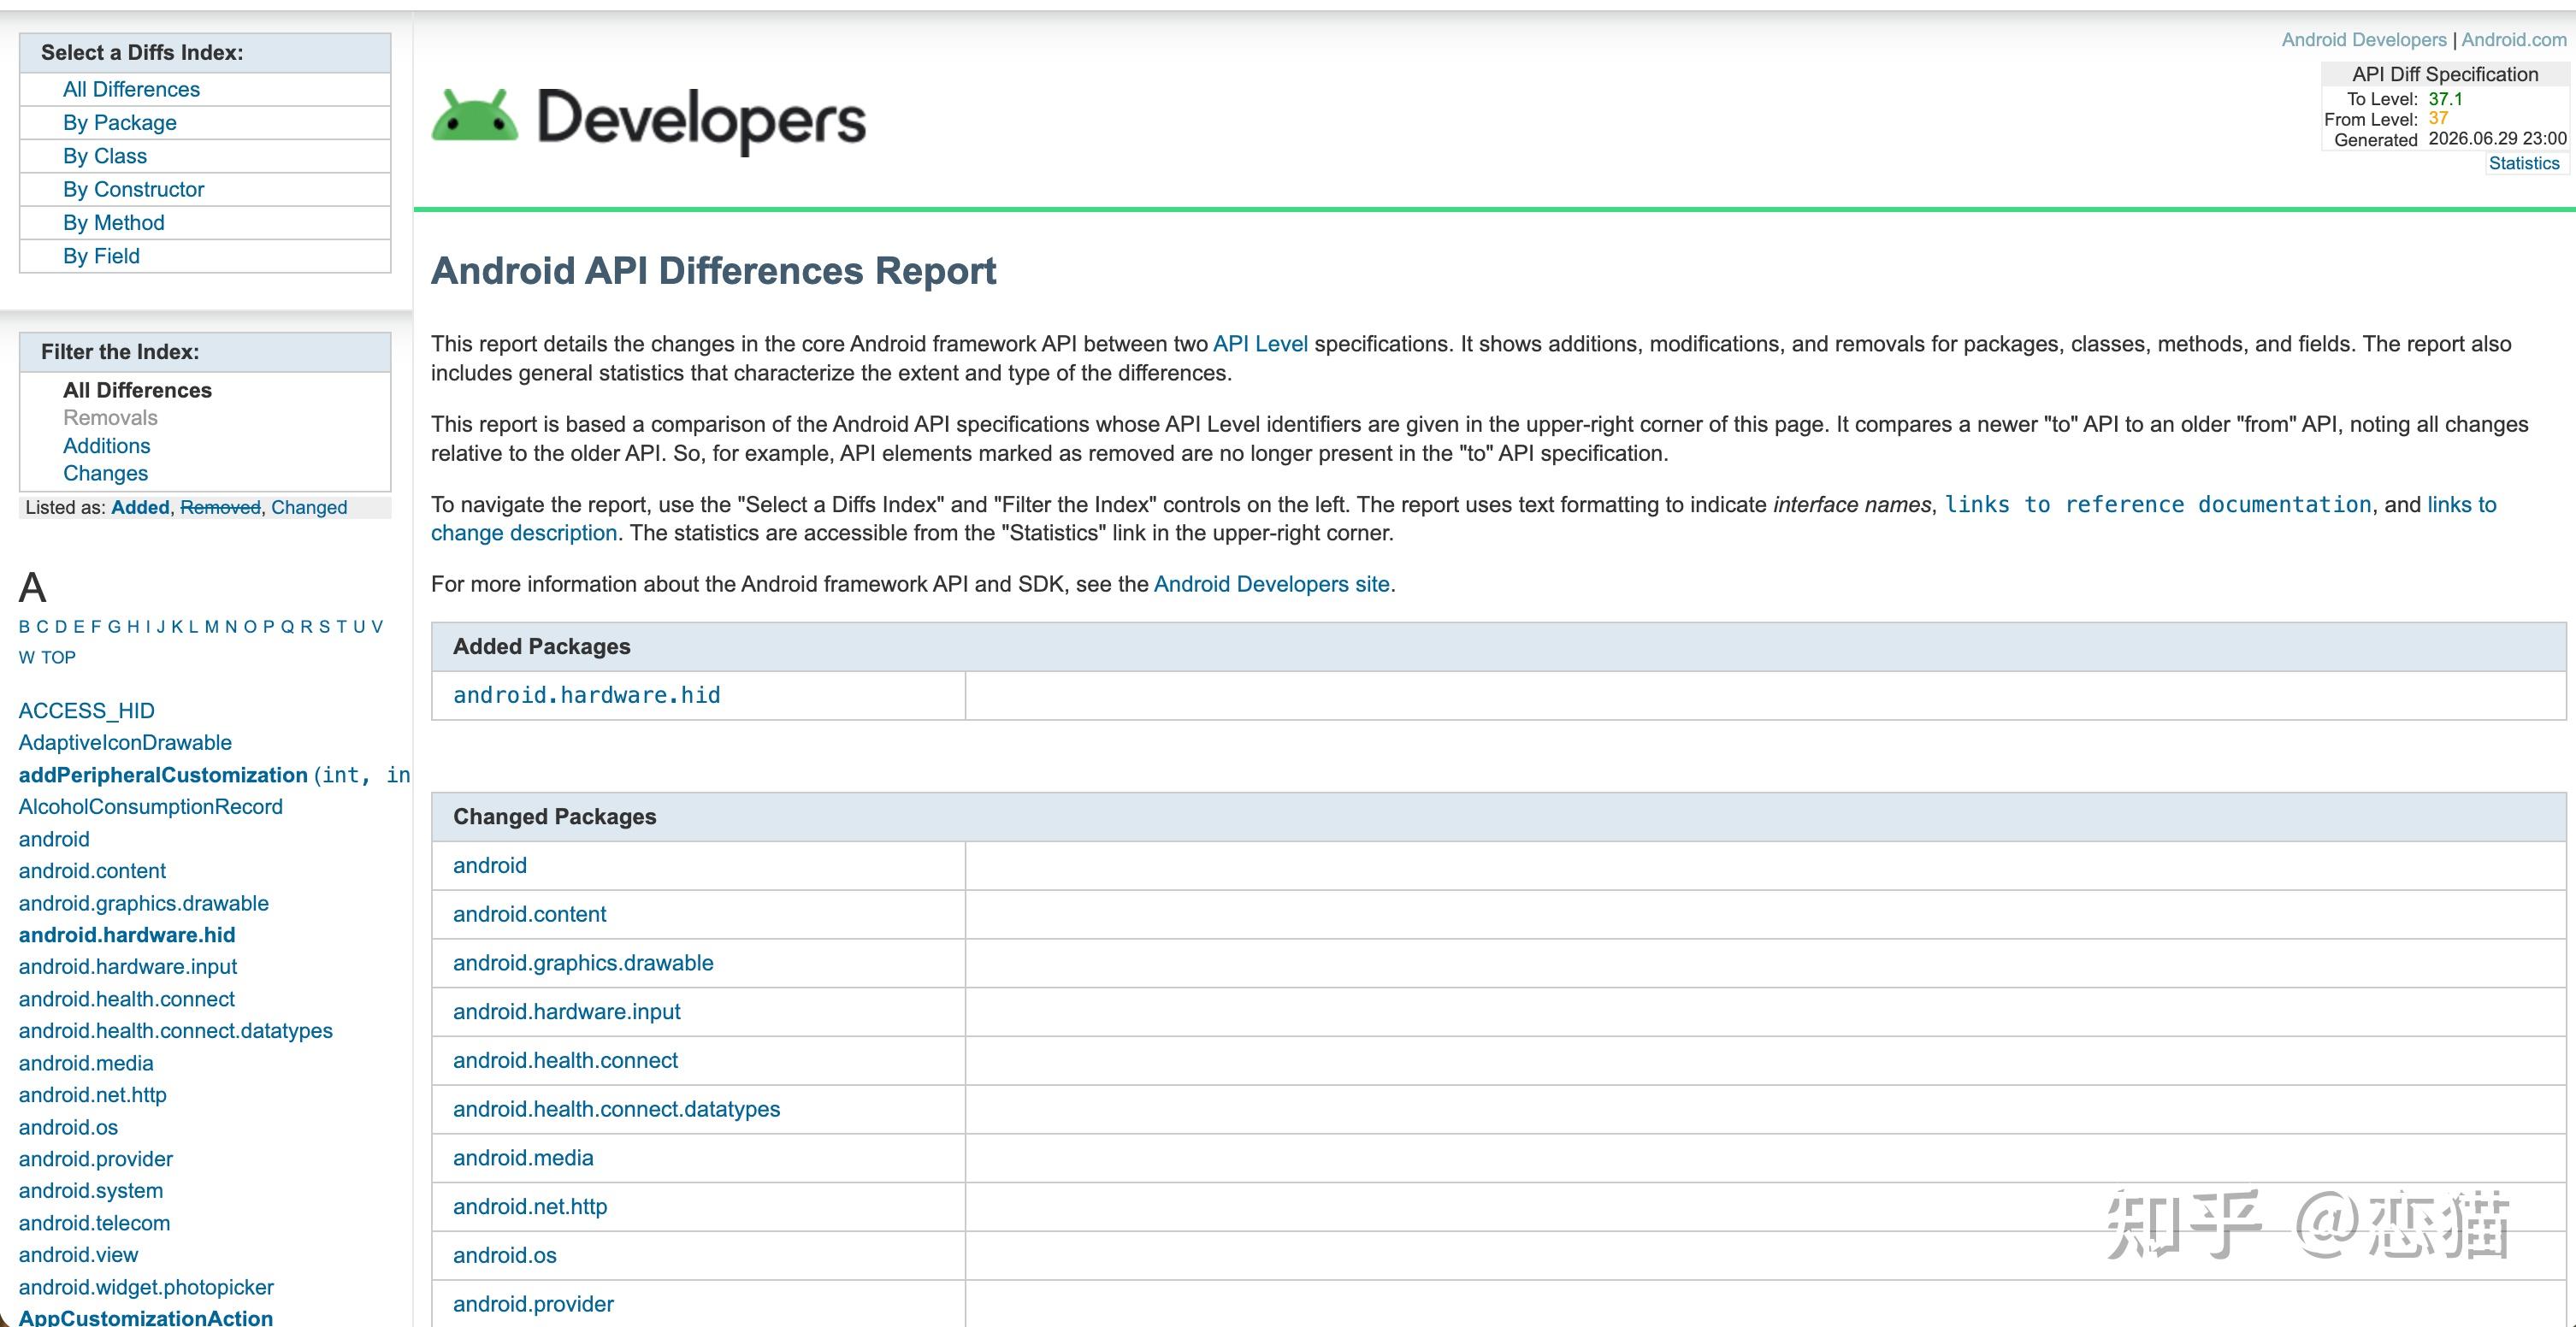This screenshot has height=1327, width=2576.
Task: Open the By Method index
Action: point(113,222)
